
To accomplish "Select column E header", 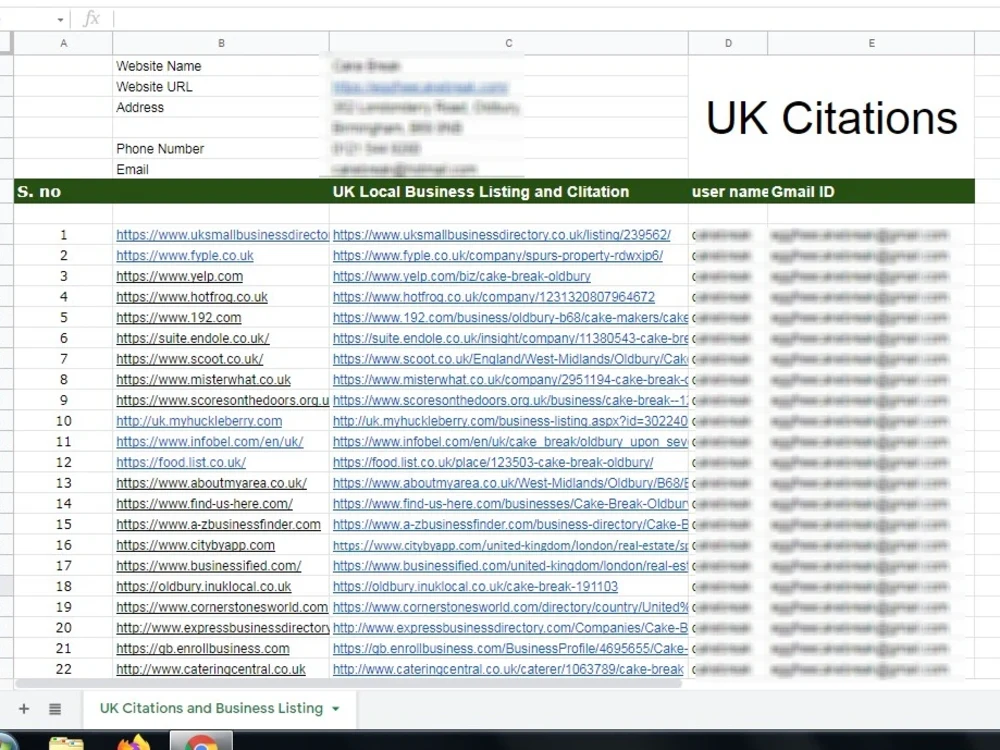I will 871,43.
